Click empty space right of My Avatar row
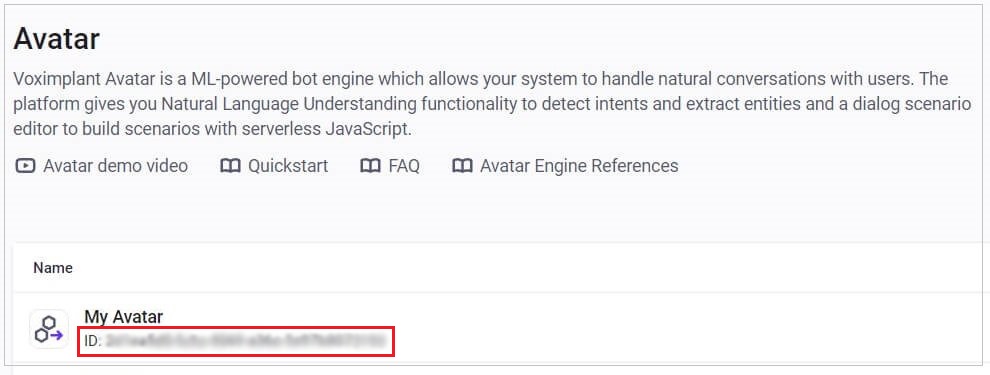This screenshot has height=375, width=990. click(695, 328)
